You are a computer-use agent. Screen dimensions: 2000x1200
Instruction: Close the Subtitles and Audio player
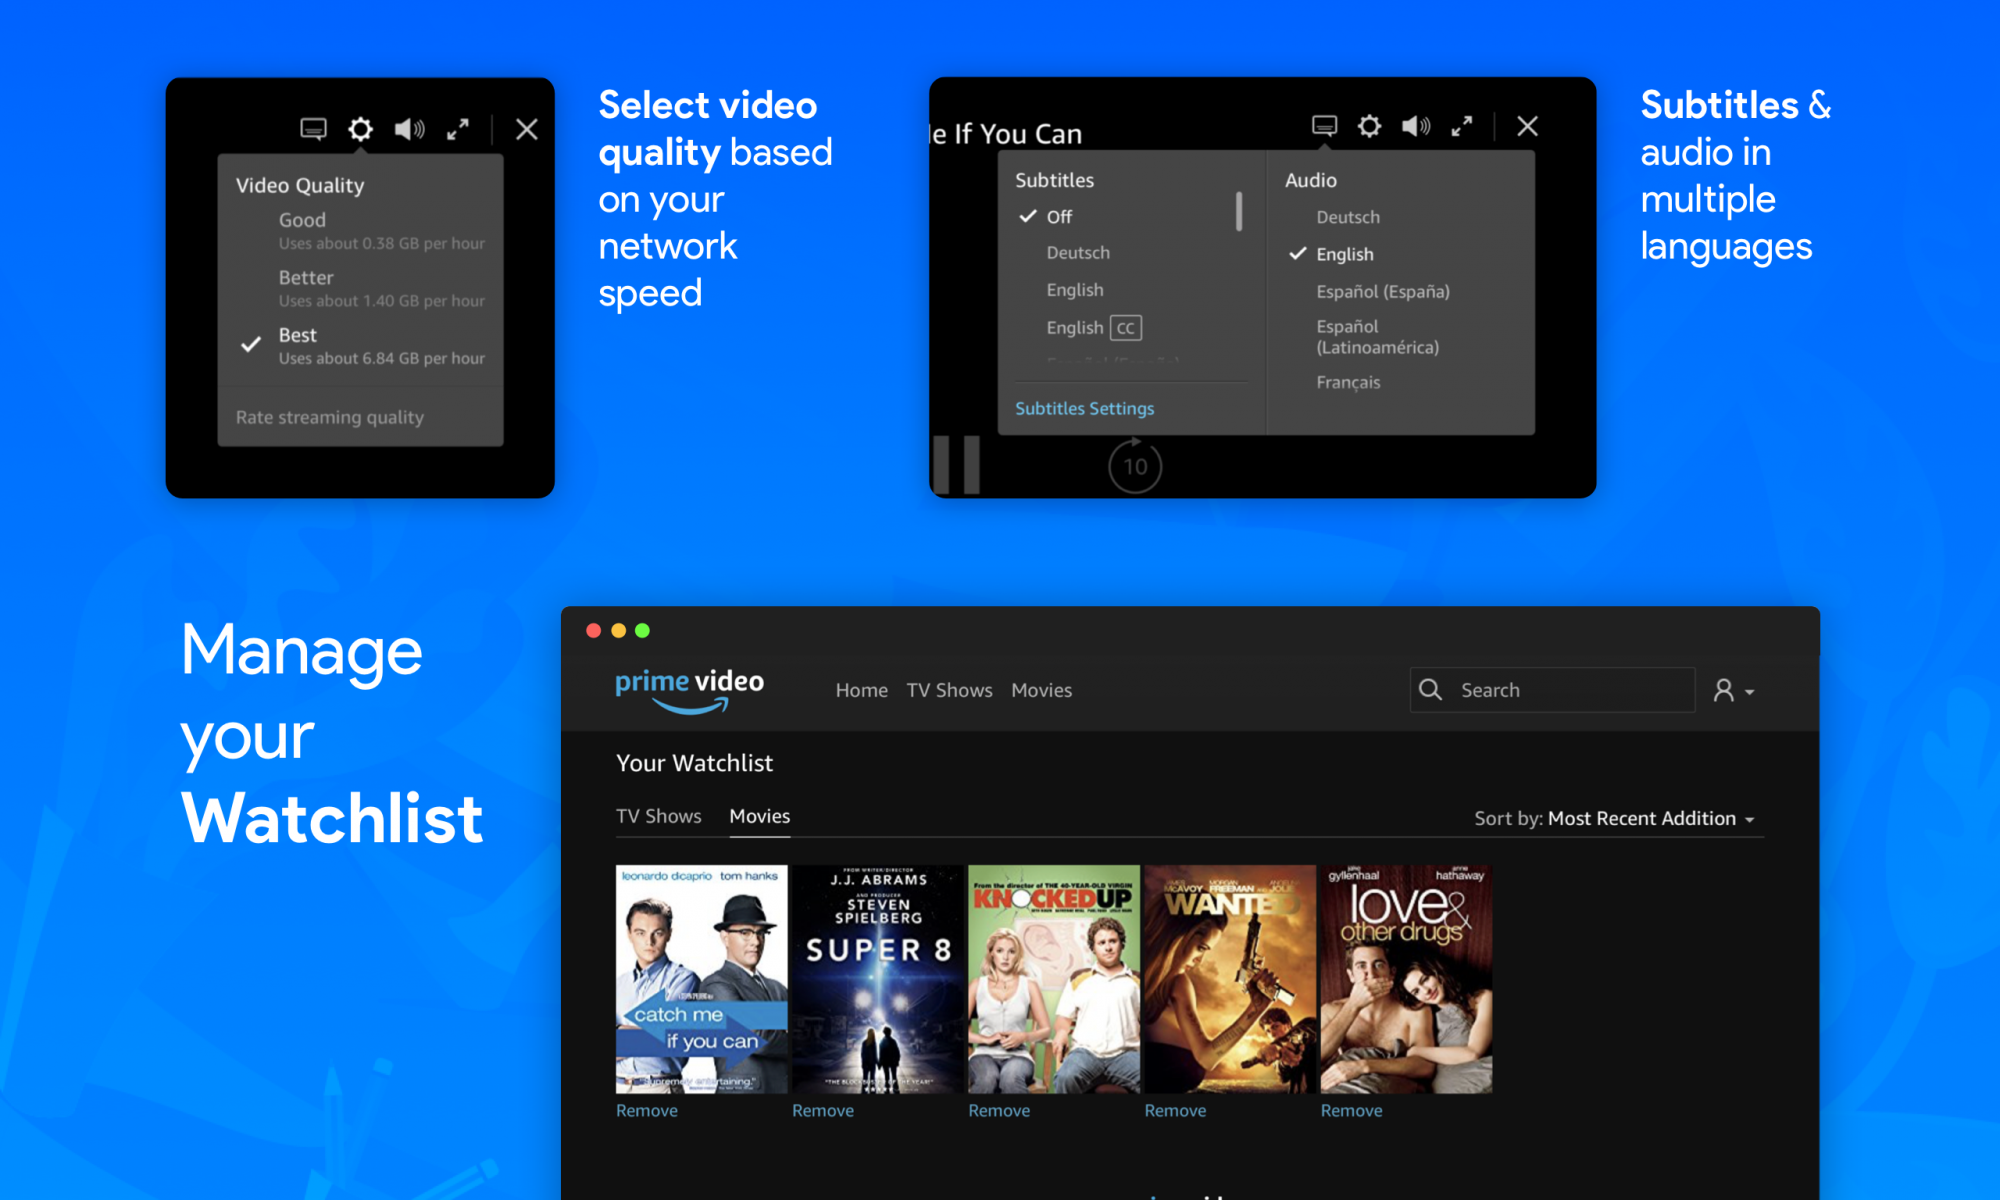click(1527, 126)
